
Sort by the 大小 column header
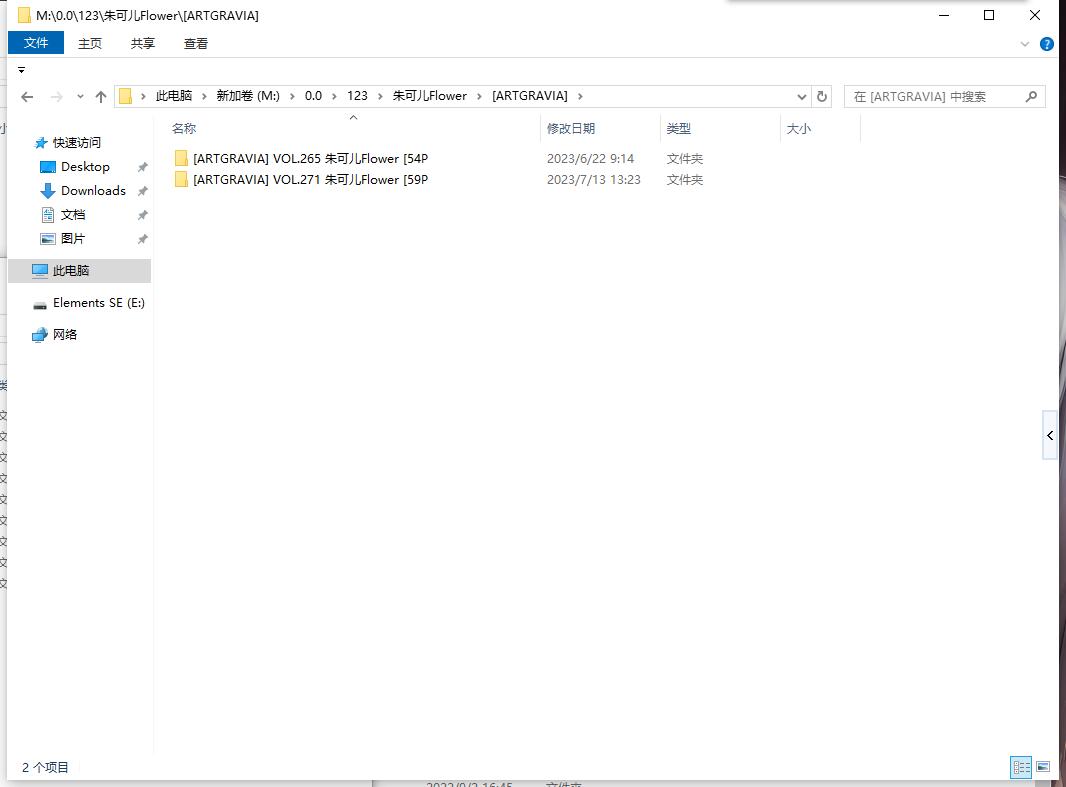[799, 128]
